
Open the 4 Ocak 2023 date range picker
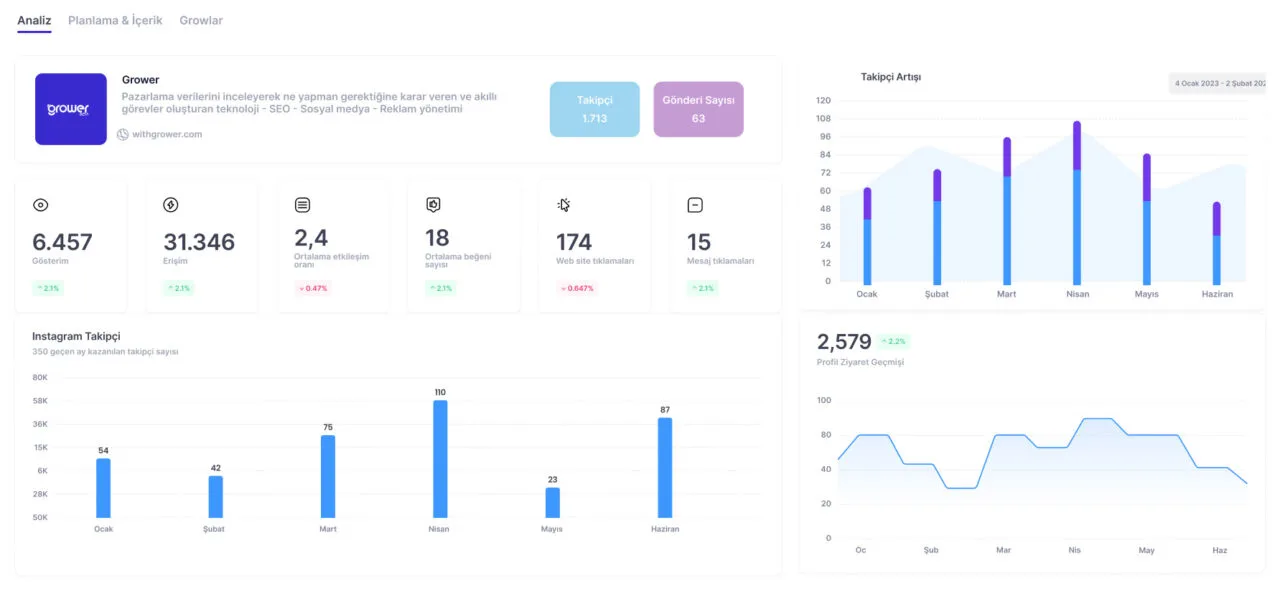[1219, 83]
